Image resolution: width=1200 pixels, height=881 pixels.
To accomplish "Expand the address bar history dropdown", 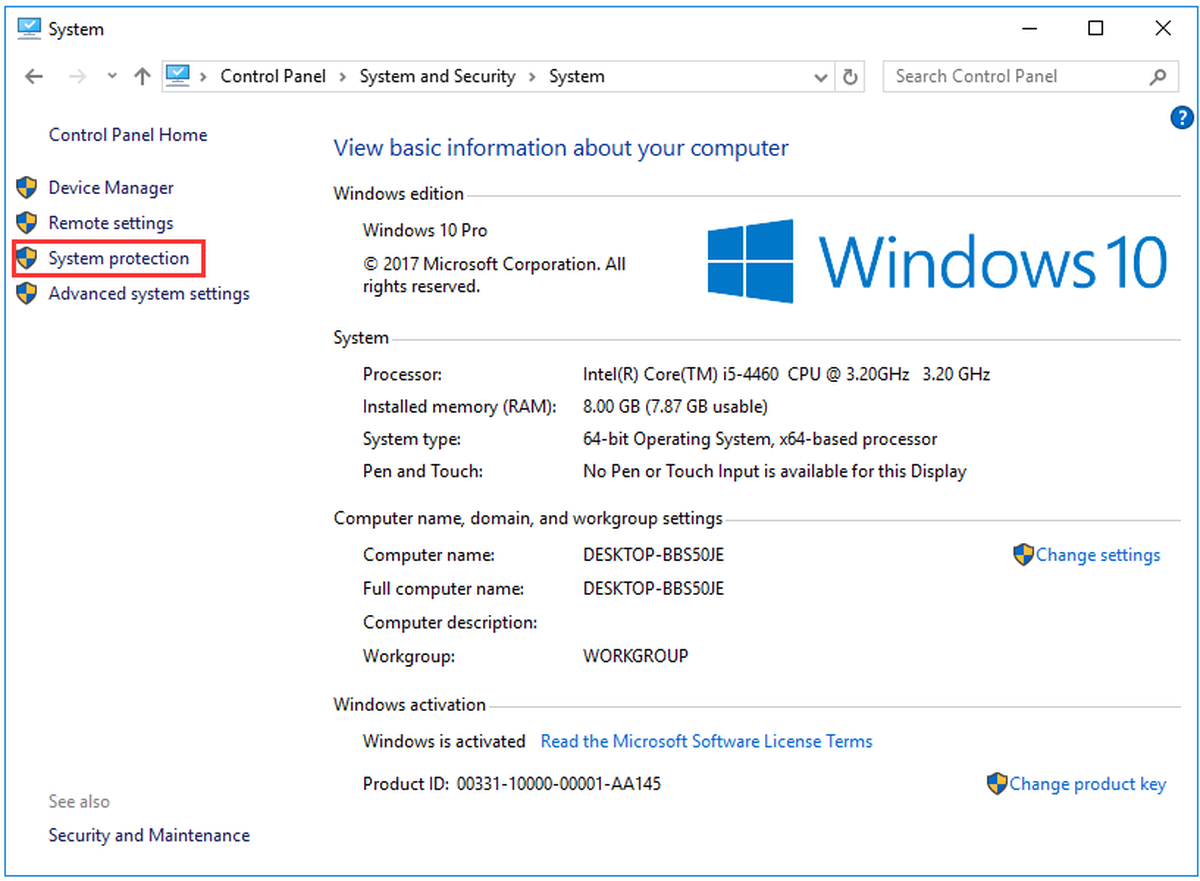I will coord(822,77).
